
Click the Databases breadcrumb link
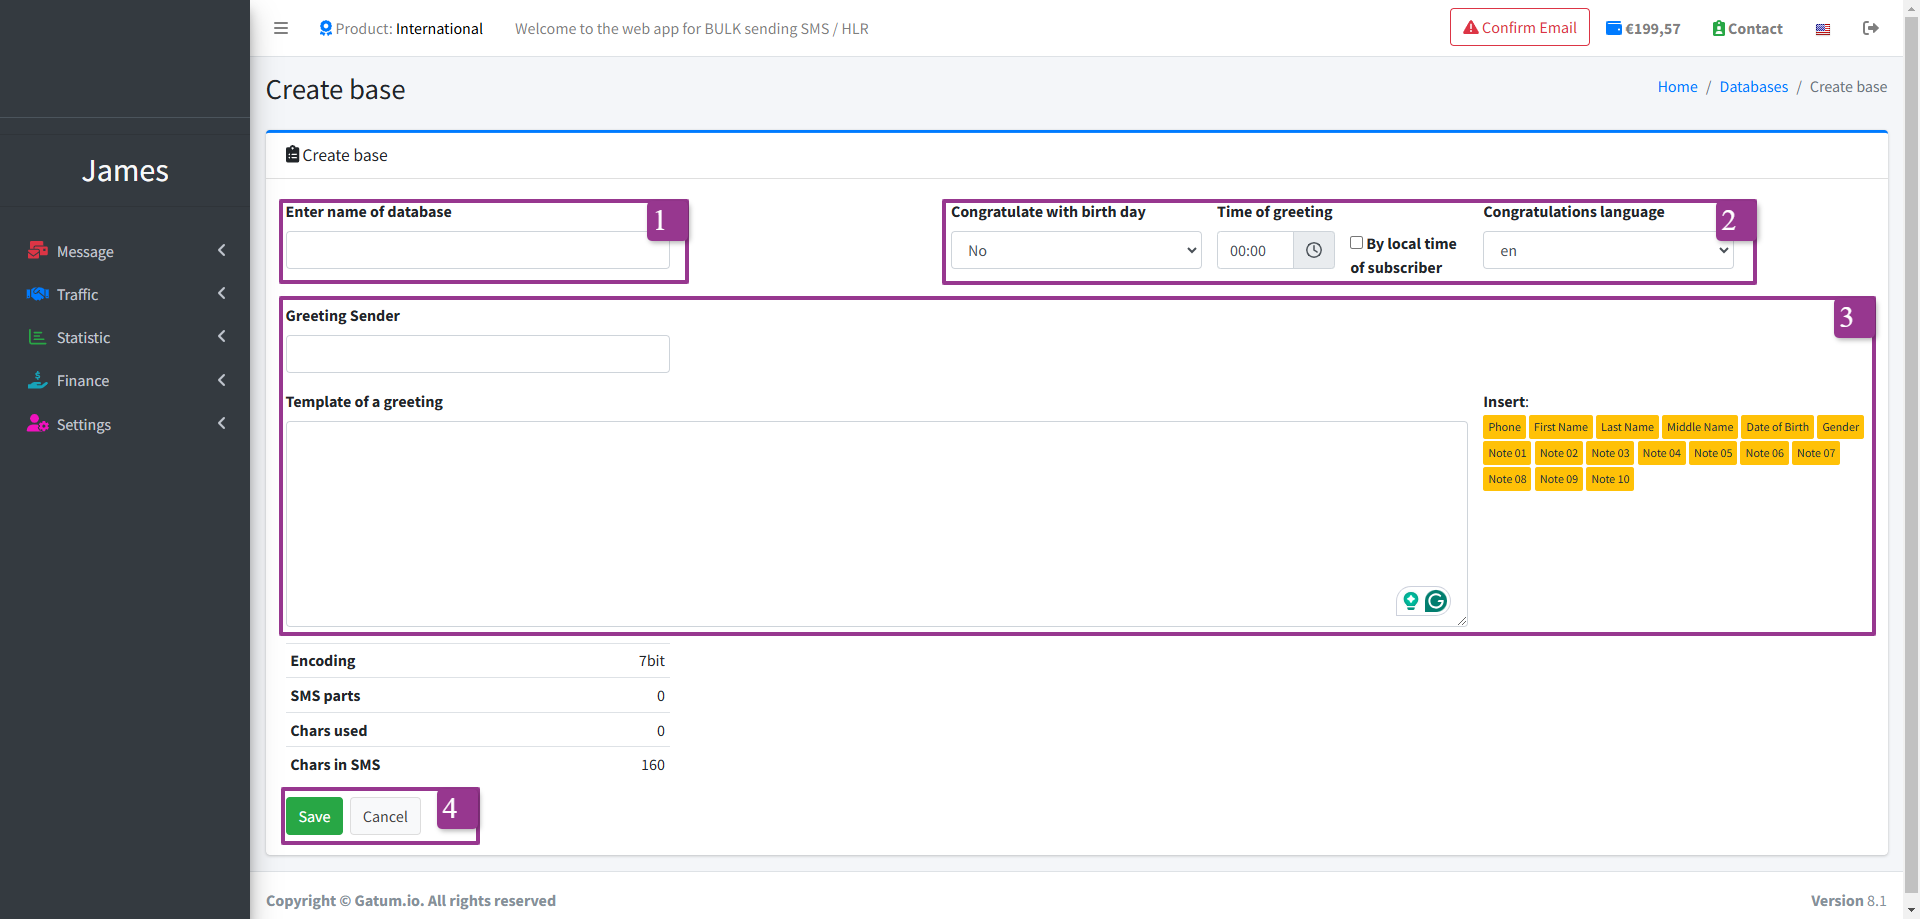coord(1753,87)
